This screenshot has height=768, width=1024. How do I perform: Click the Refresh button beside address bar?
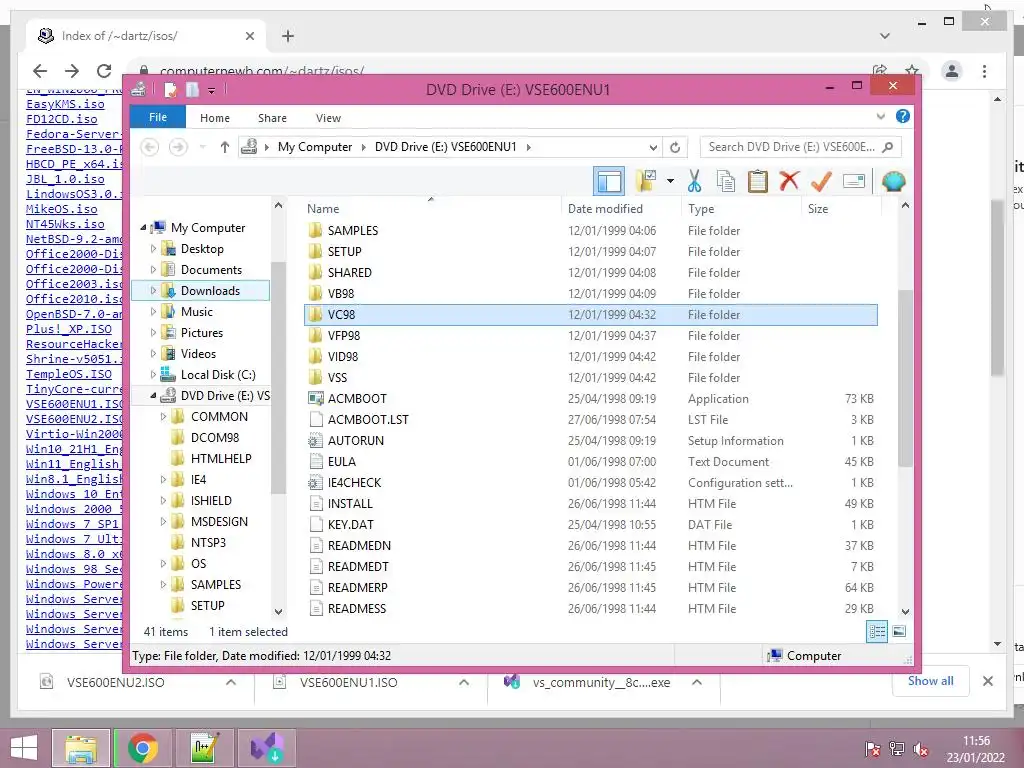click(675, 147)
